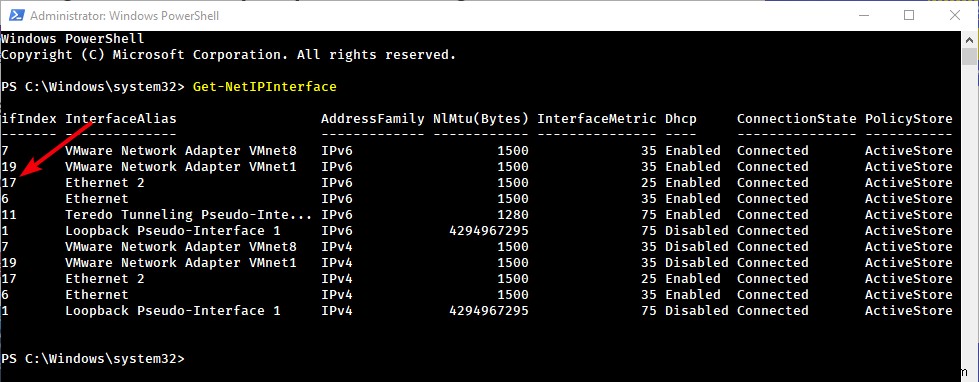The image size is (979, 382).
Task: Click ifIndex 11 value
Action: (x=9, y=215)
